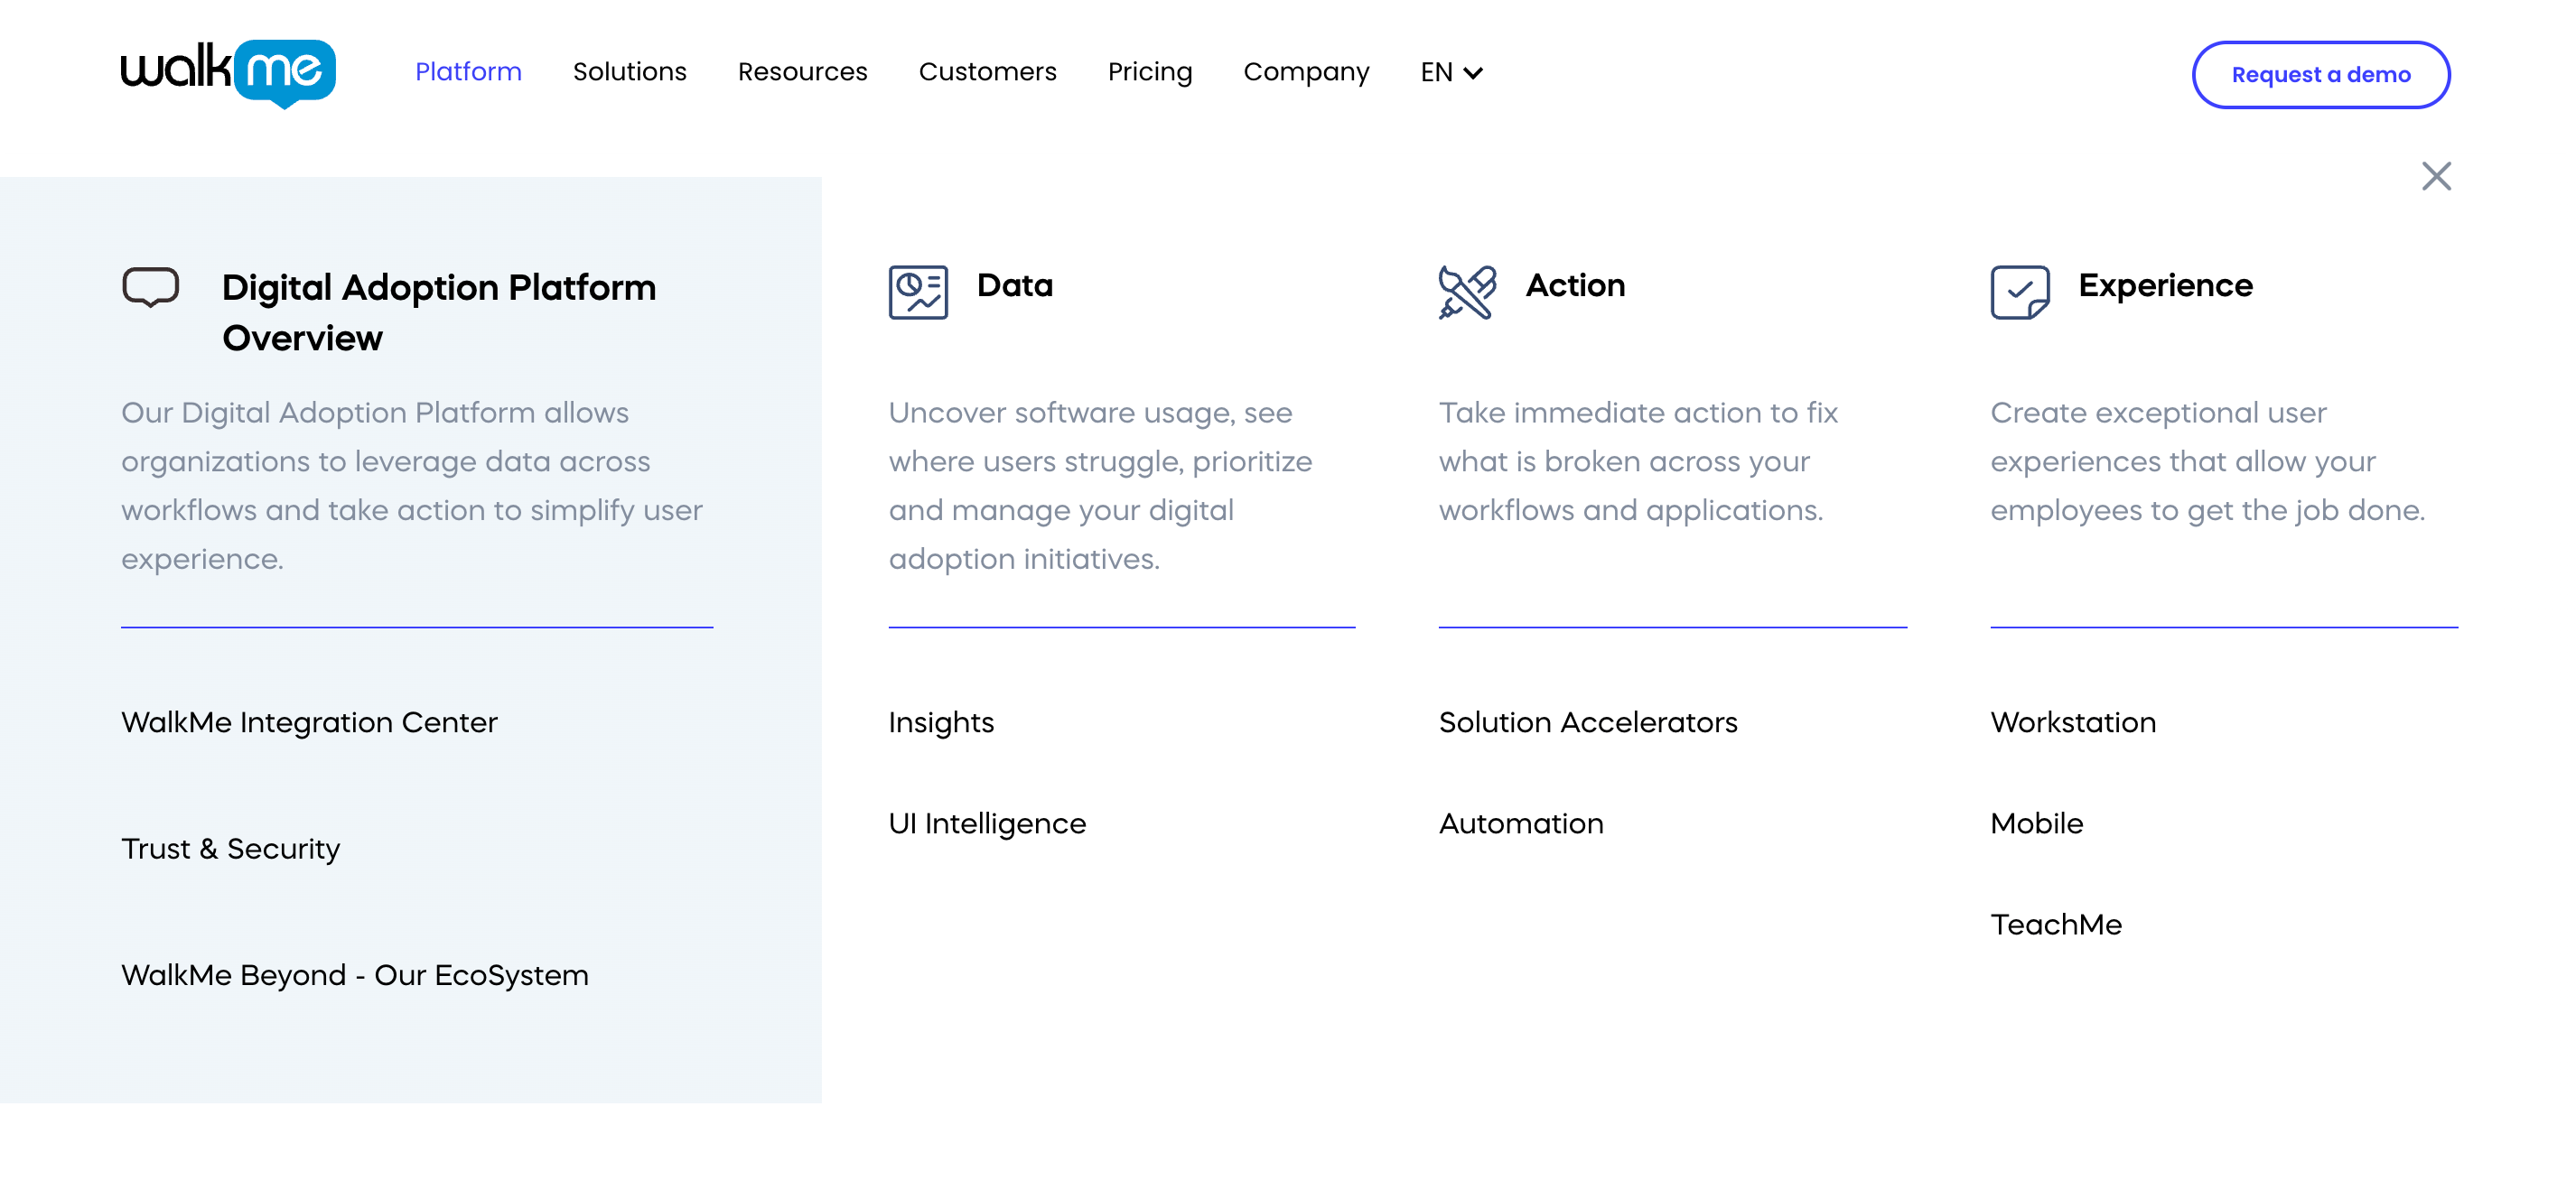Click the EN language dropdown icon
The width and height of the screenshot is (2576, 1190).
(x=1475, y=72)
